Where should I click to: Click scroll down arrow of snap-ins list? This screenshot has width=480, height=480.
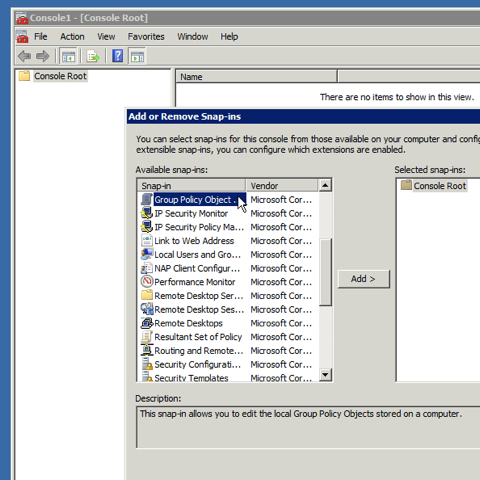[325, 375]
